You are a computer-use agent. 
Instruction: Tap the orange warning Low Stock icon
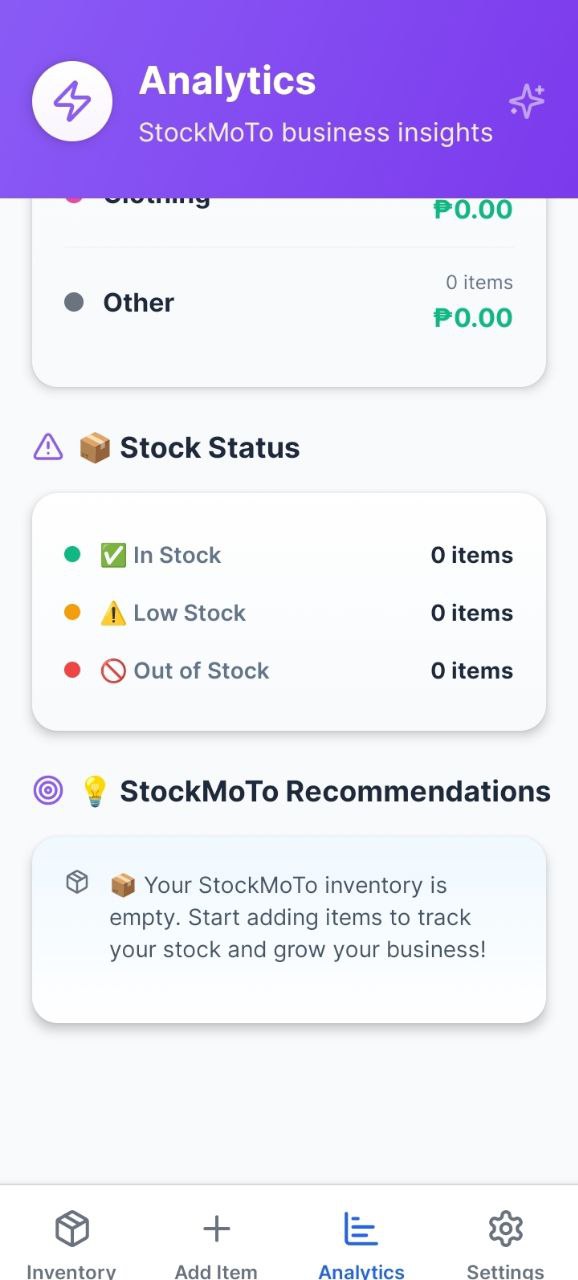point(114,611)
